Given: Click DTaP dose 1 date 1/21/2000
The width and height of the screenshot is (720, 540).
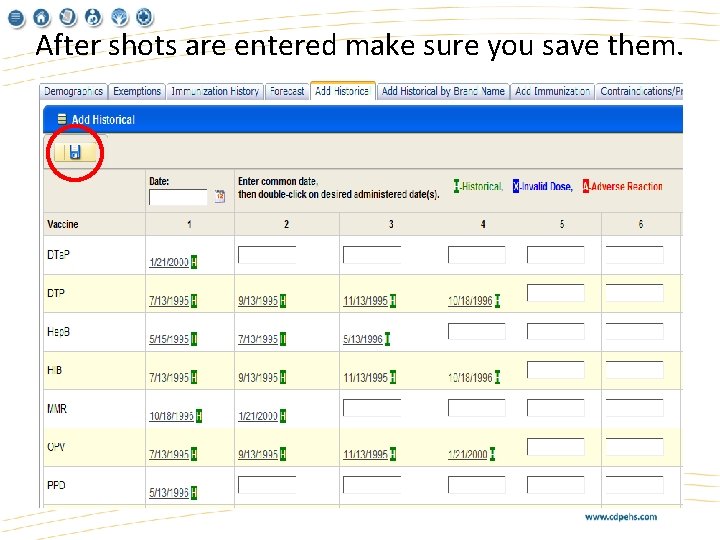Looking at the screenshot, I should coord(169,262).
